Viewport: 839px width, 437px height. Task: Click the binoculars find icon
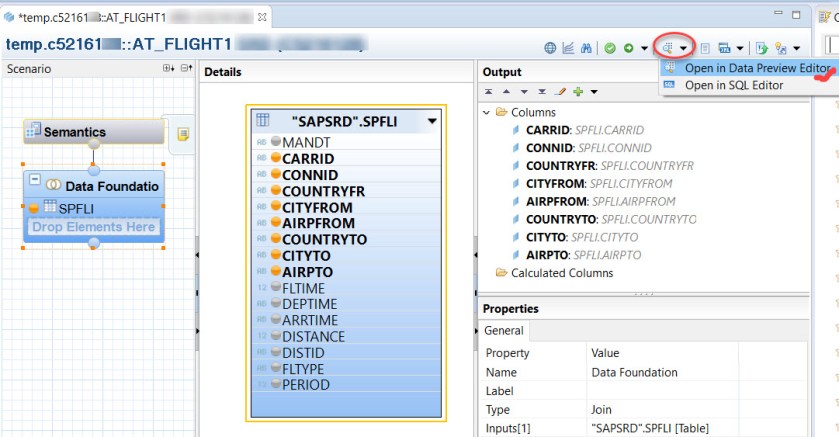[x=587, y=48]
